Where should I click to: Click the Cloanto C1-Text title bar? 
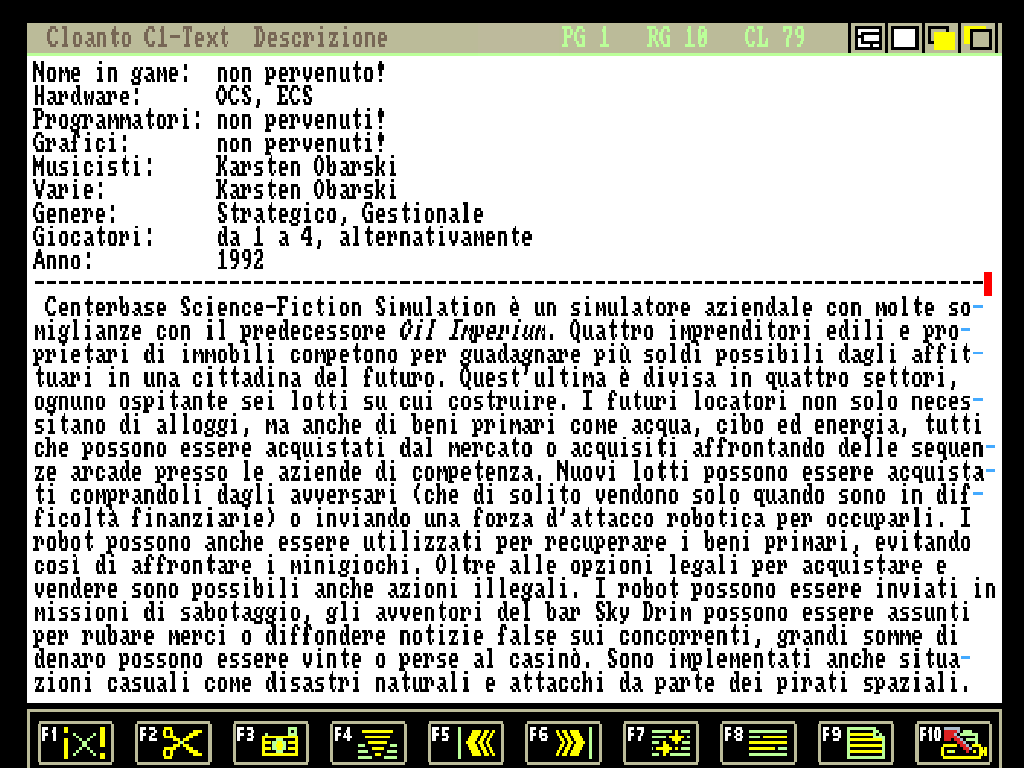click(137, 38)
